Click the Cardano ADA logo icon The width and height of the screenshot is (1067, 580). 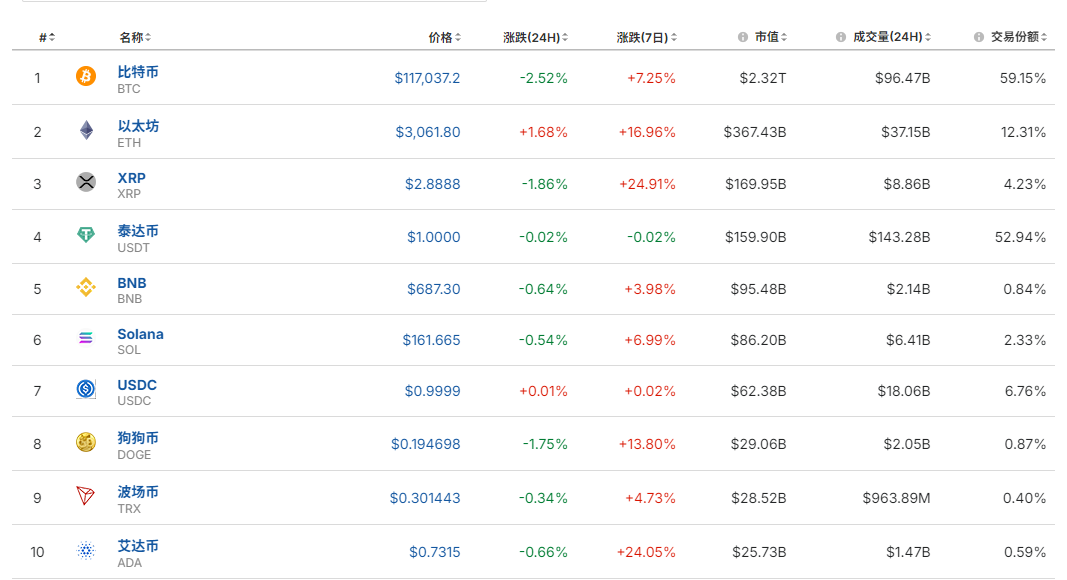(86, 550)
